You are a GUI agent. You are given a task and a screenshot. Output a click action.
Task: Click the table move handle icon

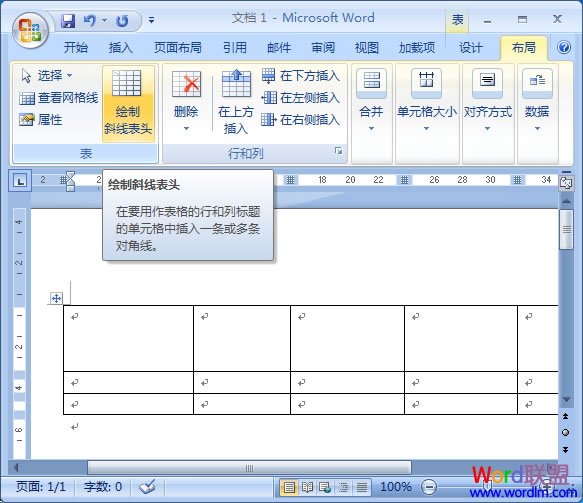pyautogui.click(x=57, y=298)
